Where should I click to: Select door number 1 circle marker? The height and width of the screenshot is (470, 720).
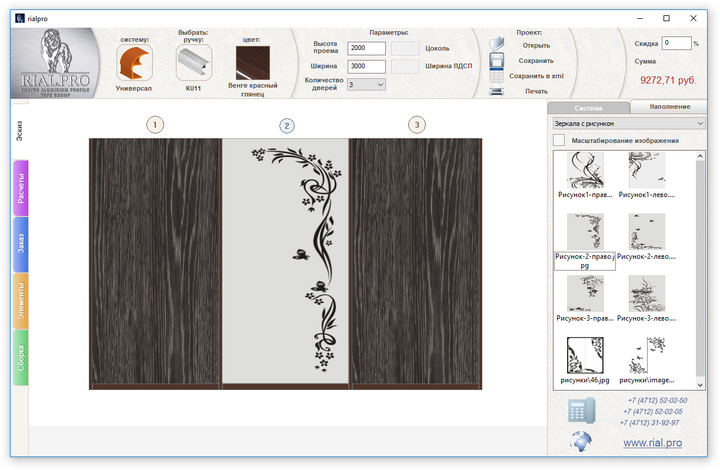[x=156, y=125]
